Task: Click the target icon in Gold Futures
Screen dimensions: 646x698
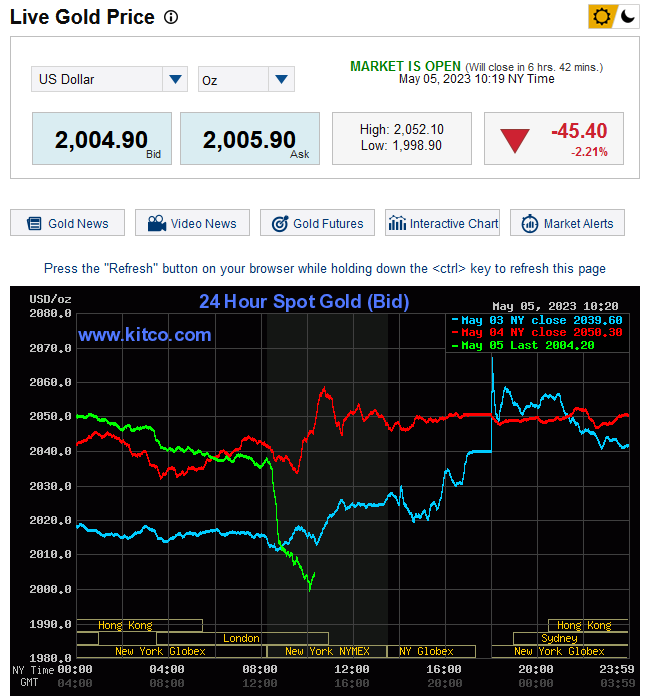Action: 280,223
